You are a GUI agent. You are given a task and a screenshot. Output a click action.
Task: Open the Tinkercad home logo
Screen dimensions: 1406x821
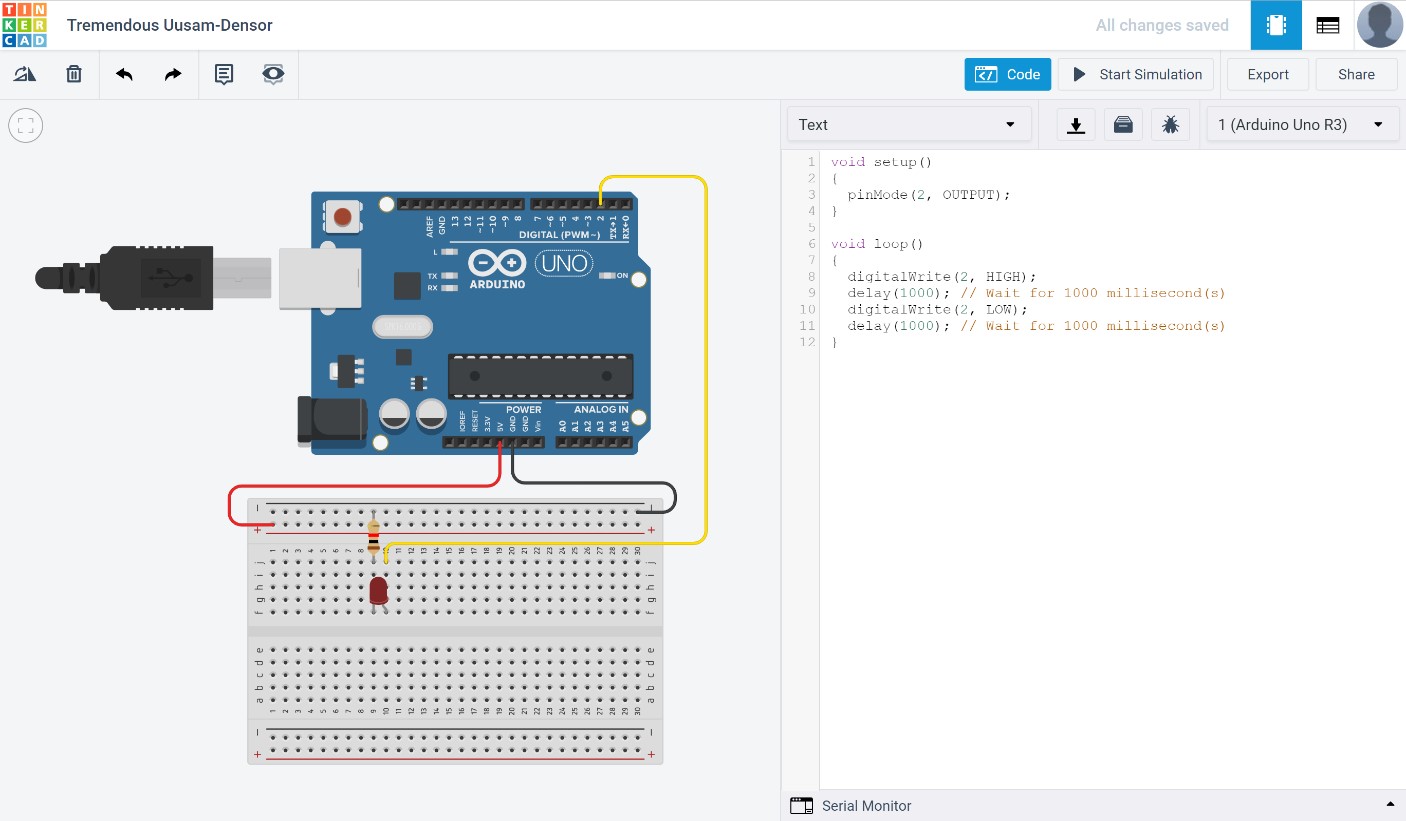click(x=24, y=25)
